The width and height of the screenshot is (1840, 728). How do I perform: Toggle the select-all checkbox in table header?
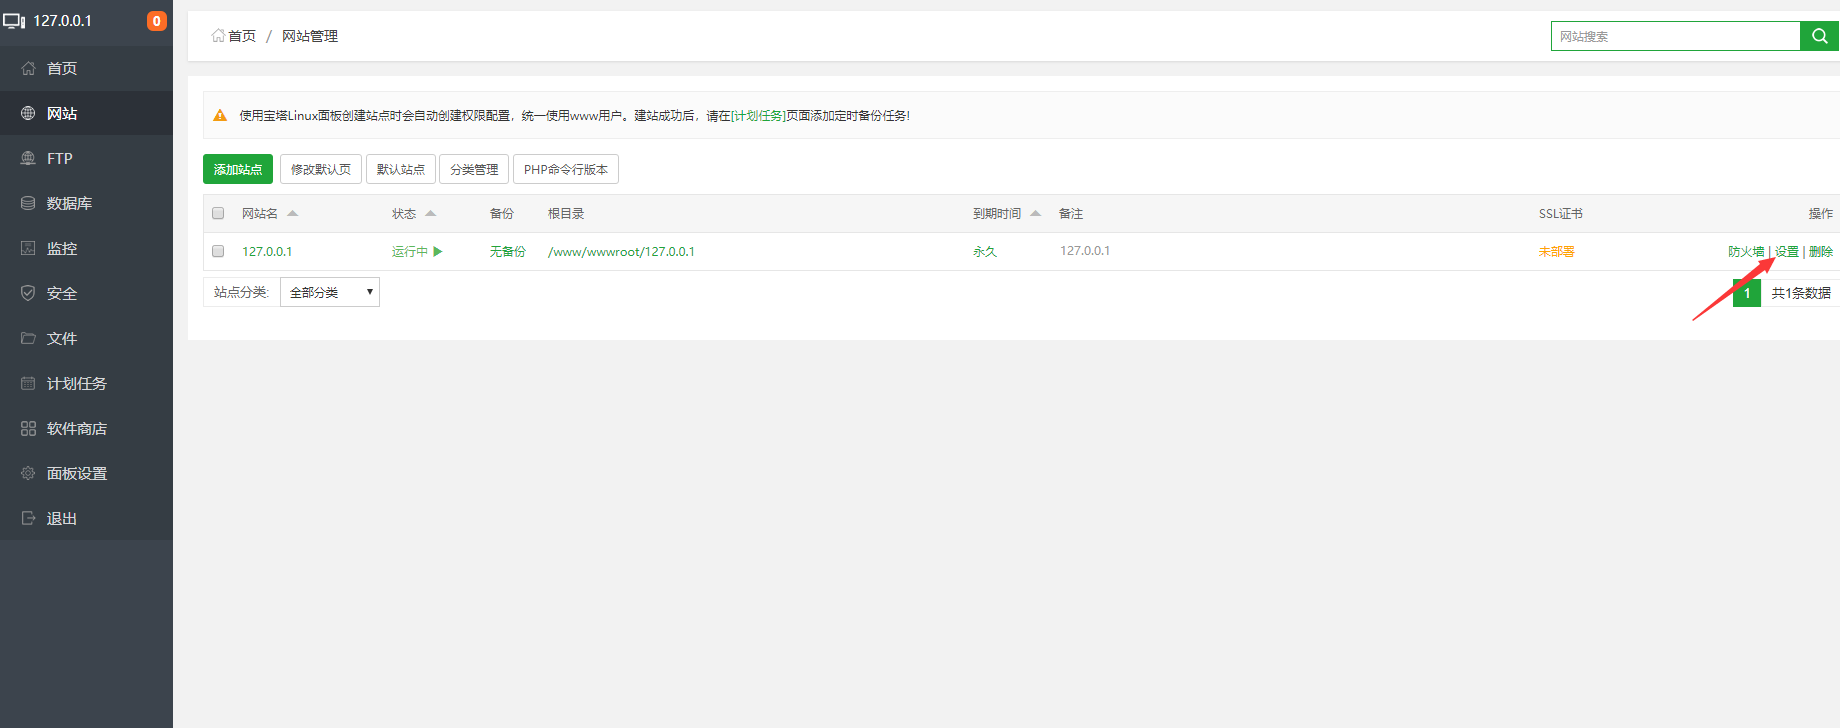pos(218,213)
